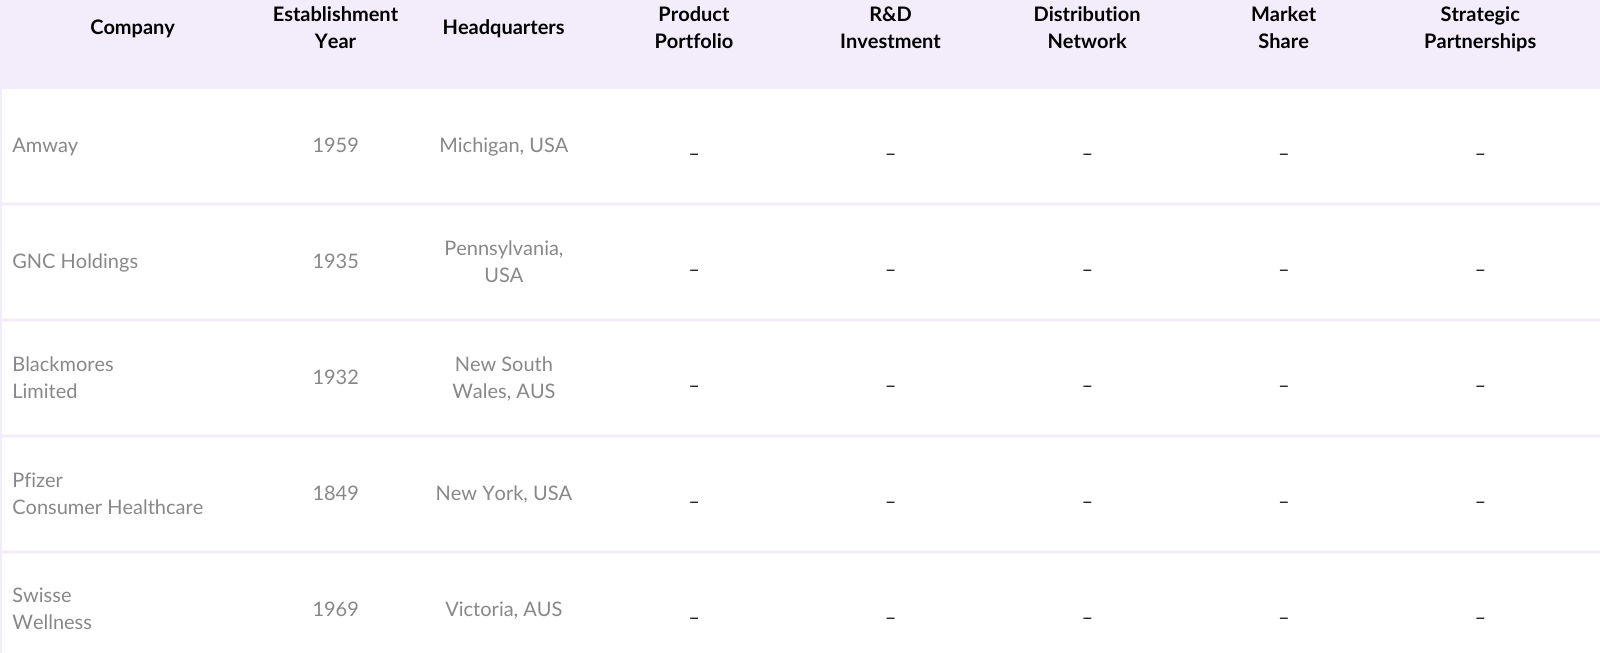Viewport: 1600px width, 653px height.
Task: Select the Blackmores Limited entry
Action: point(63,377)
